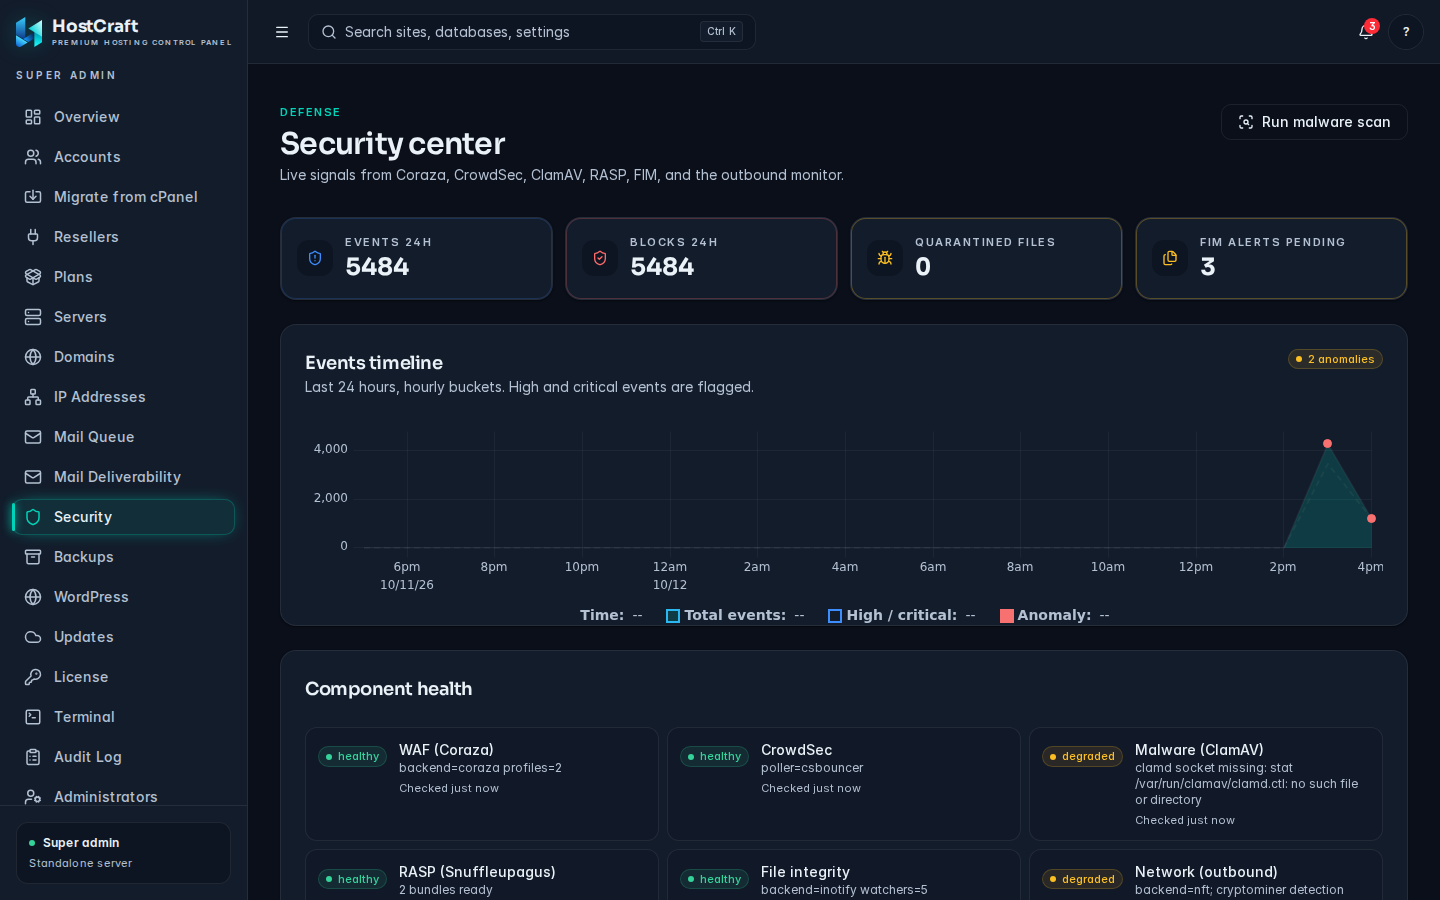Viewport: 1440px width, 900px height.
Task: Go to the WordPress menu item
Action: pyautogui.click(x=124, y=597)
